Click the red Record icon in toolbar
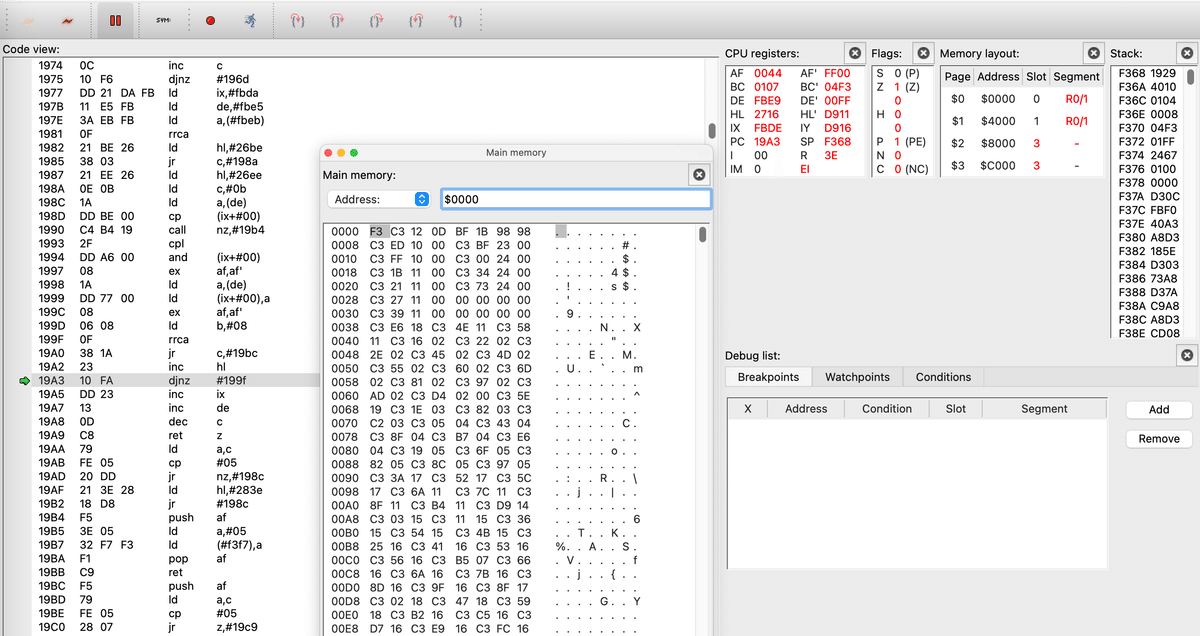1200x636 pixels. [210, 21]
